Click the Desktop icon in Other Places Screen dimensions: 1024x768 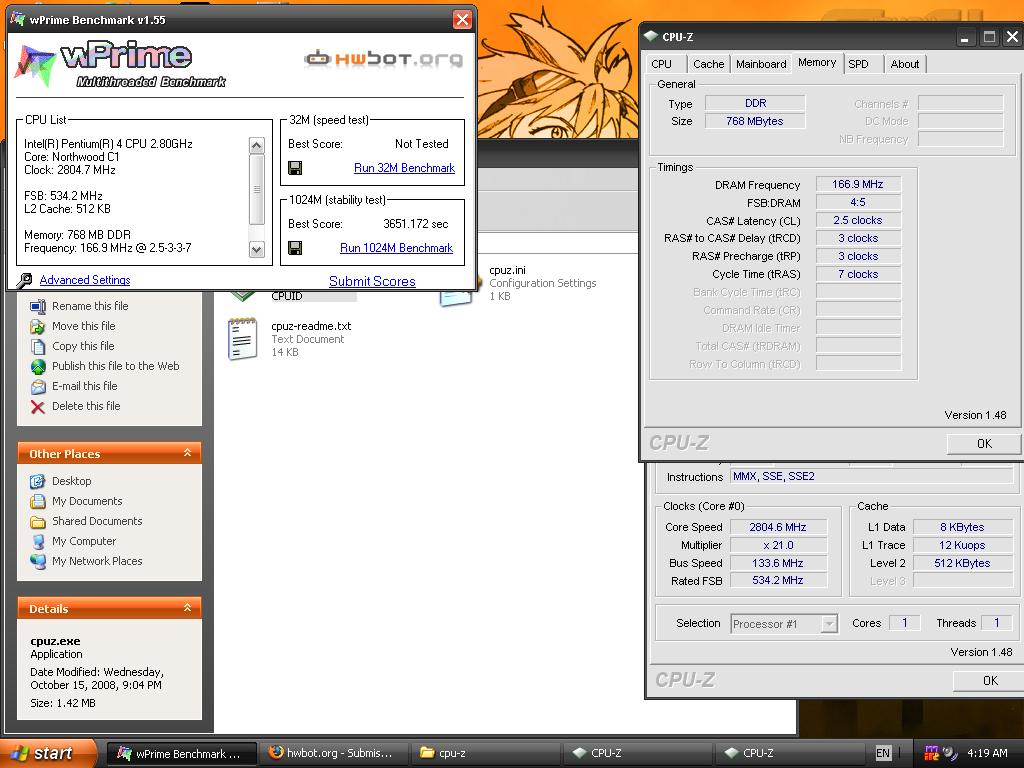[x=38, y=481]
